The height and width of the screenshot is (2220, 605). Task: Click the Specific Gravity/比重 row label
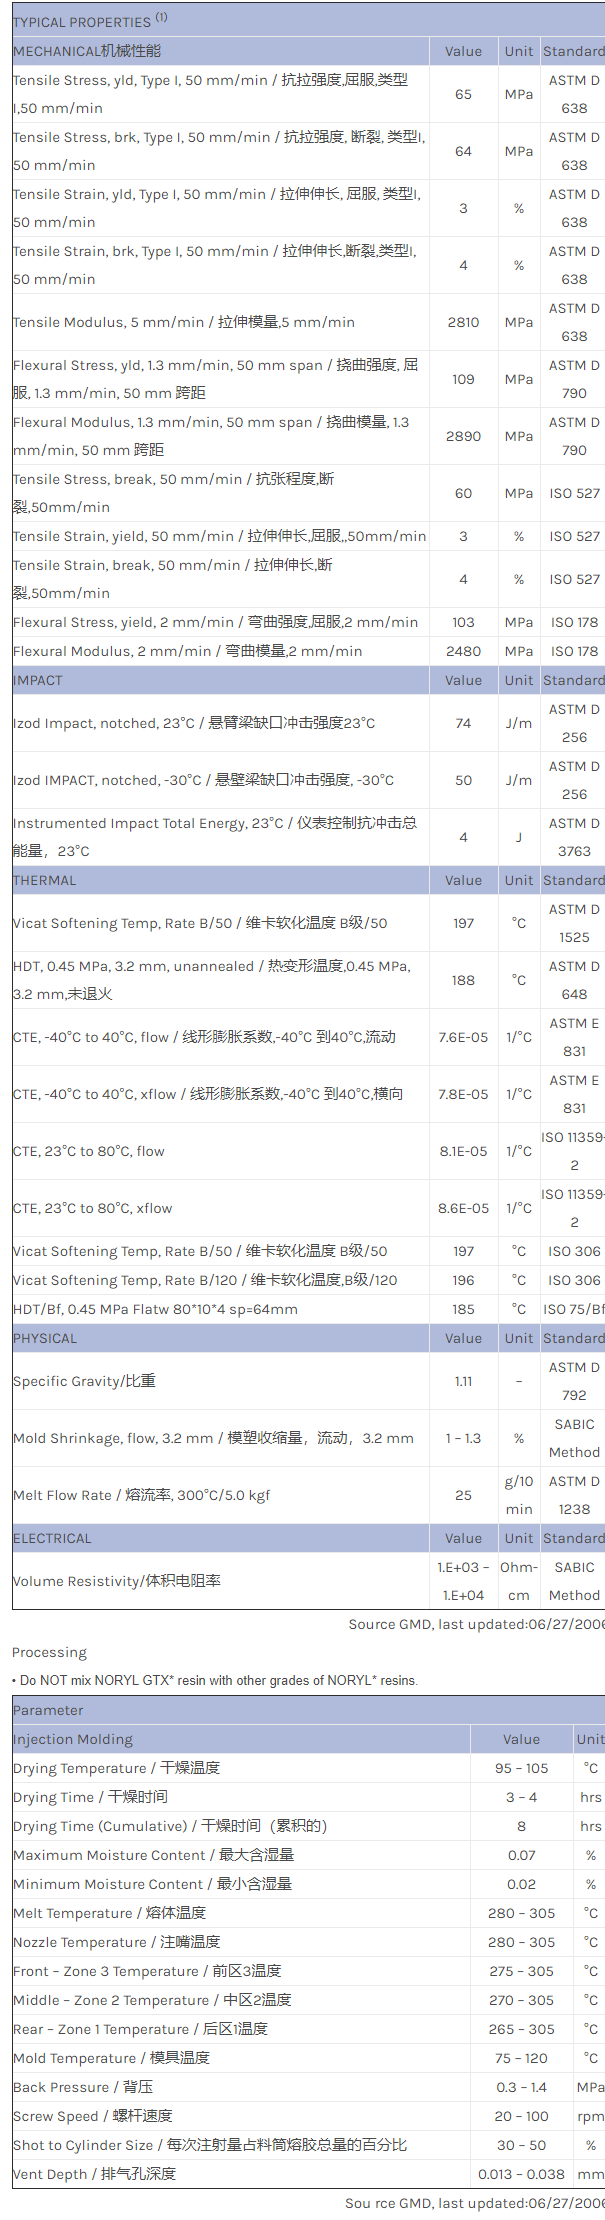click(x=84, y=1381)
